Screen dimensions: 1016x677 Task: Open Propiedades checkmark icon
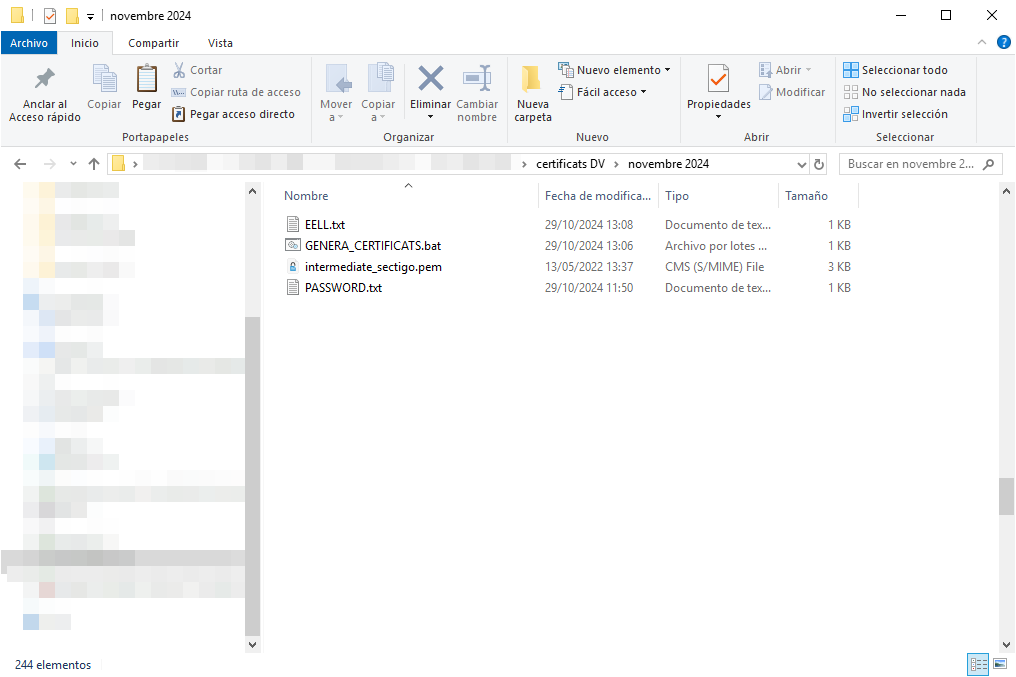[719, 79]
